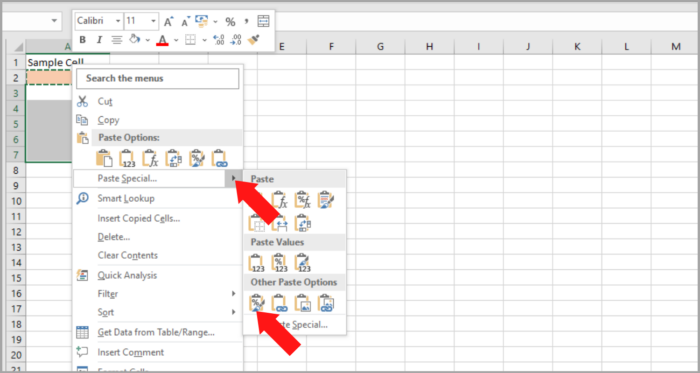This screenshot has width=700, height=373.
Task: Open the Fill Color dropdown arrow
Action: coord(148,40)
